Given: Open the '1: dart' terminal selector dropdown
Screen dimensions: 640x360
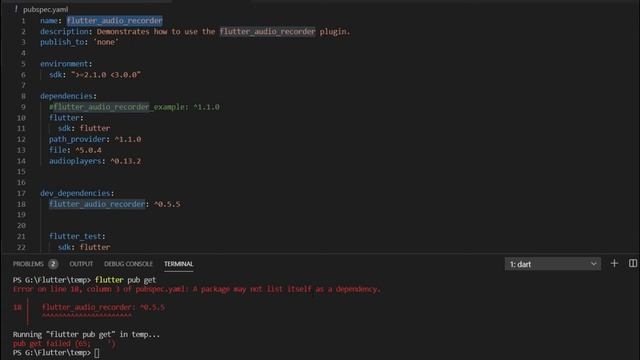Looking at the screenshot, I should [x=553, y=264].
